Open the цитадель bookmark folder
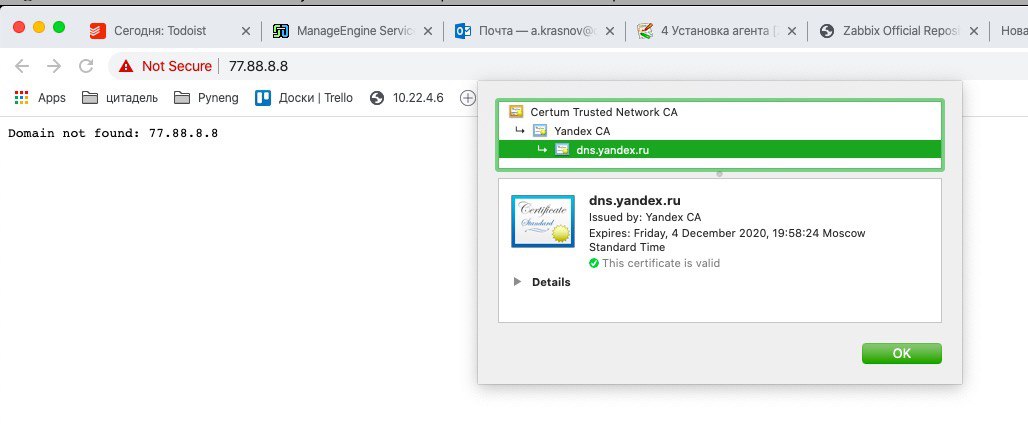The image size is (1028, 442). tap(120, 98)
